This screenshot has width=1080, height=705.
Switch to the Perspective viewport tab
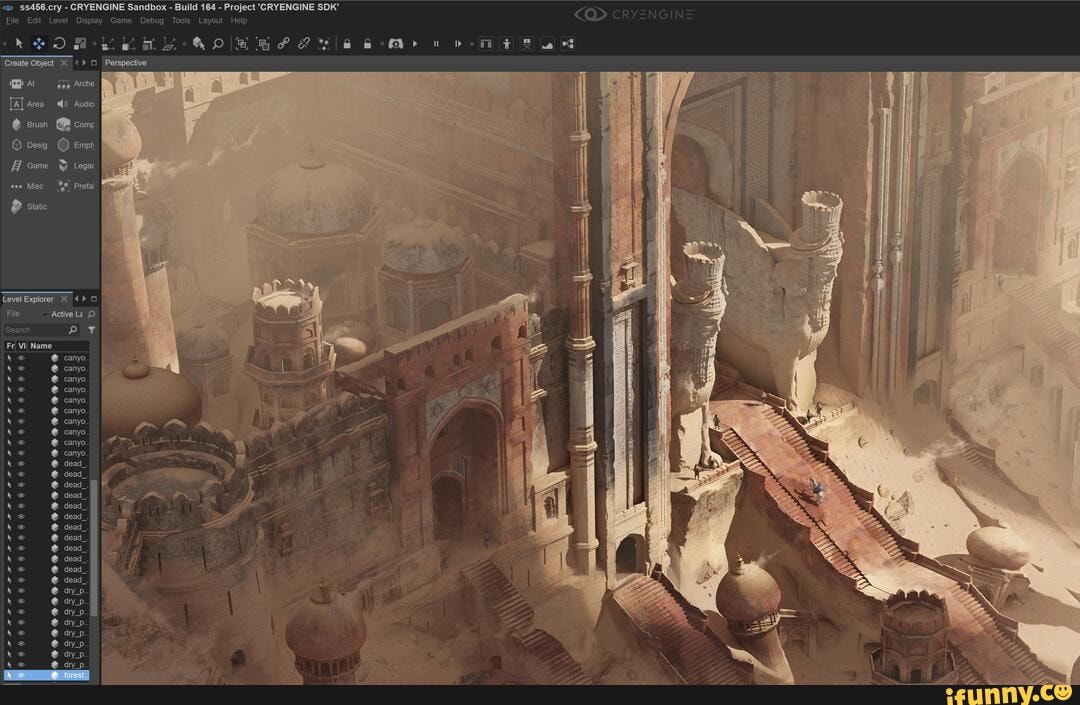(x=126, y=63)
